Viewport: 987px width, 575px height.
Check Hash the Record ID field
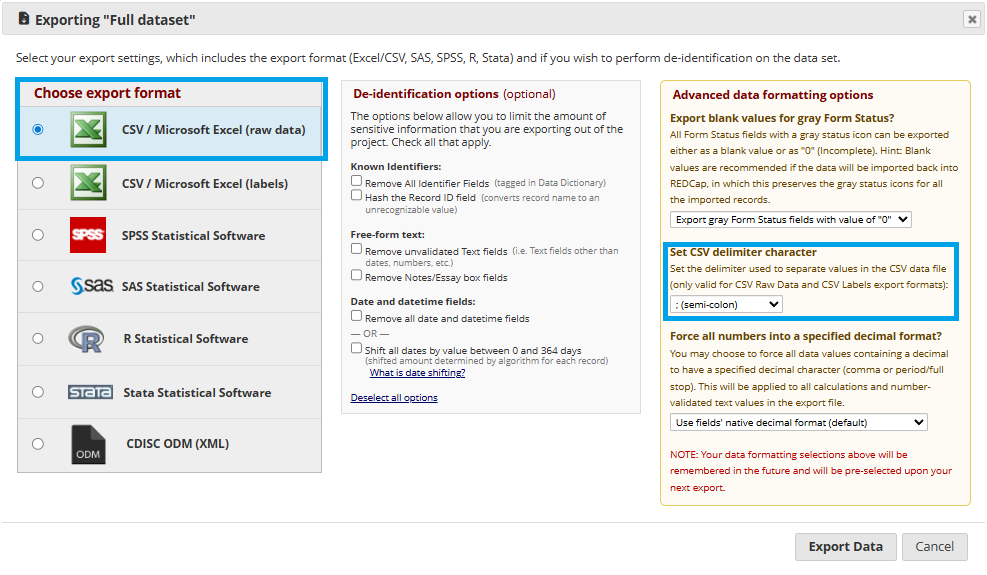(x=357, y=196)
